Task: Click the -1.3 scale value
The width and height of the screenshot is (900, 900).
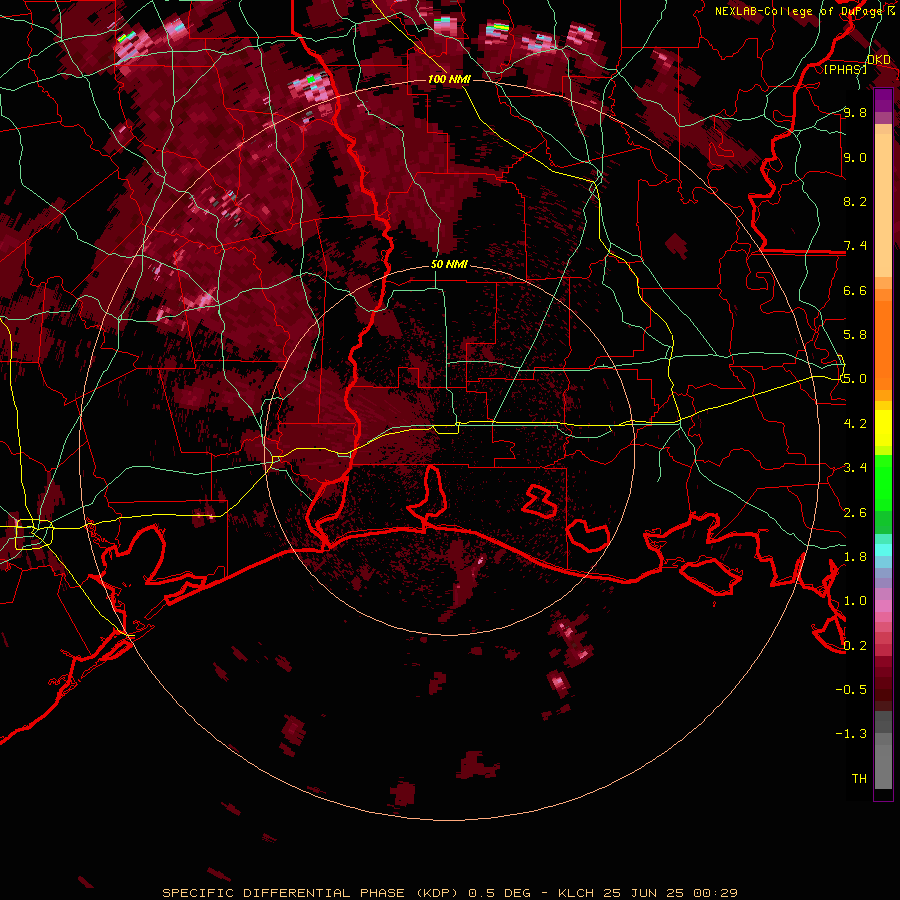Action: tap(851, 734)
